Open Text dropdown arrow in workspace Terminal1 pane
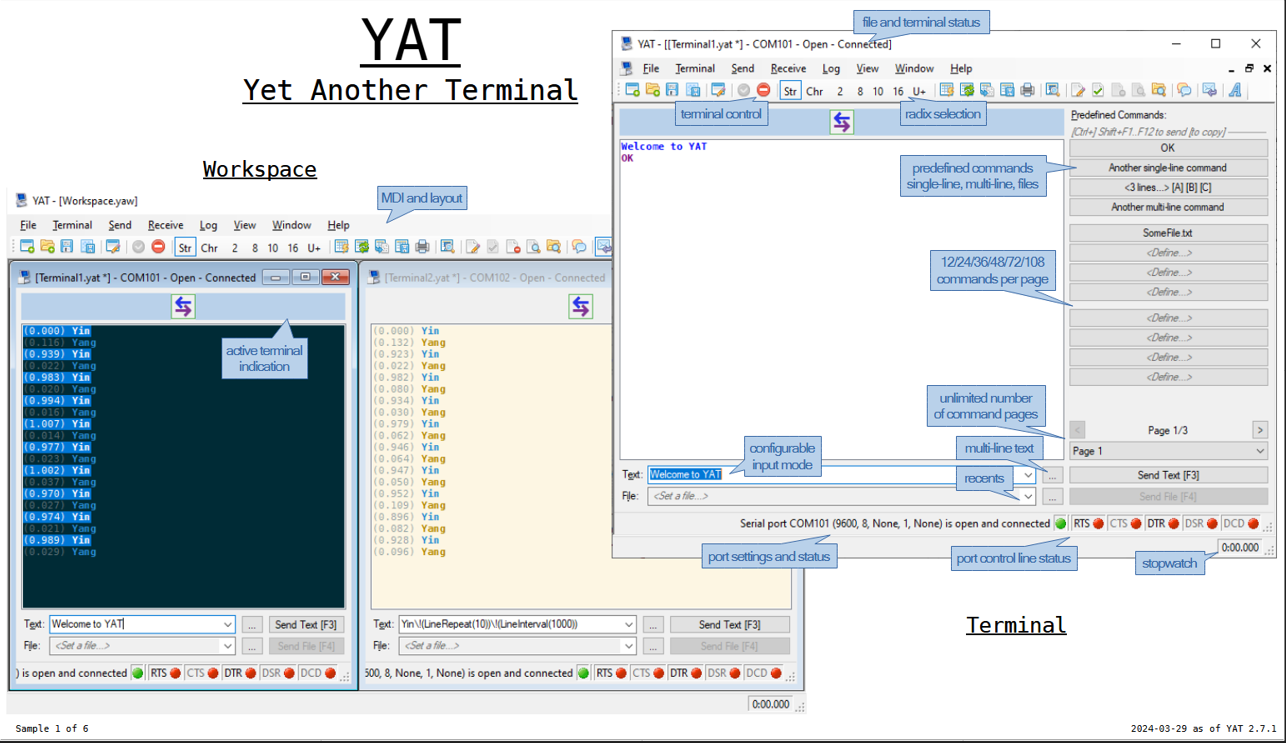 (228, 624)
